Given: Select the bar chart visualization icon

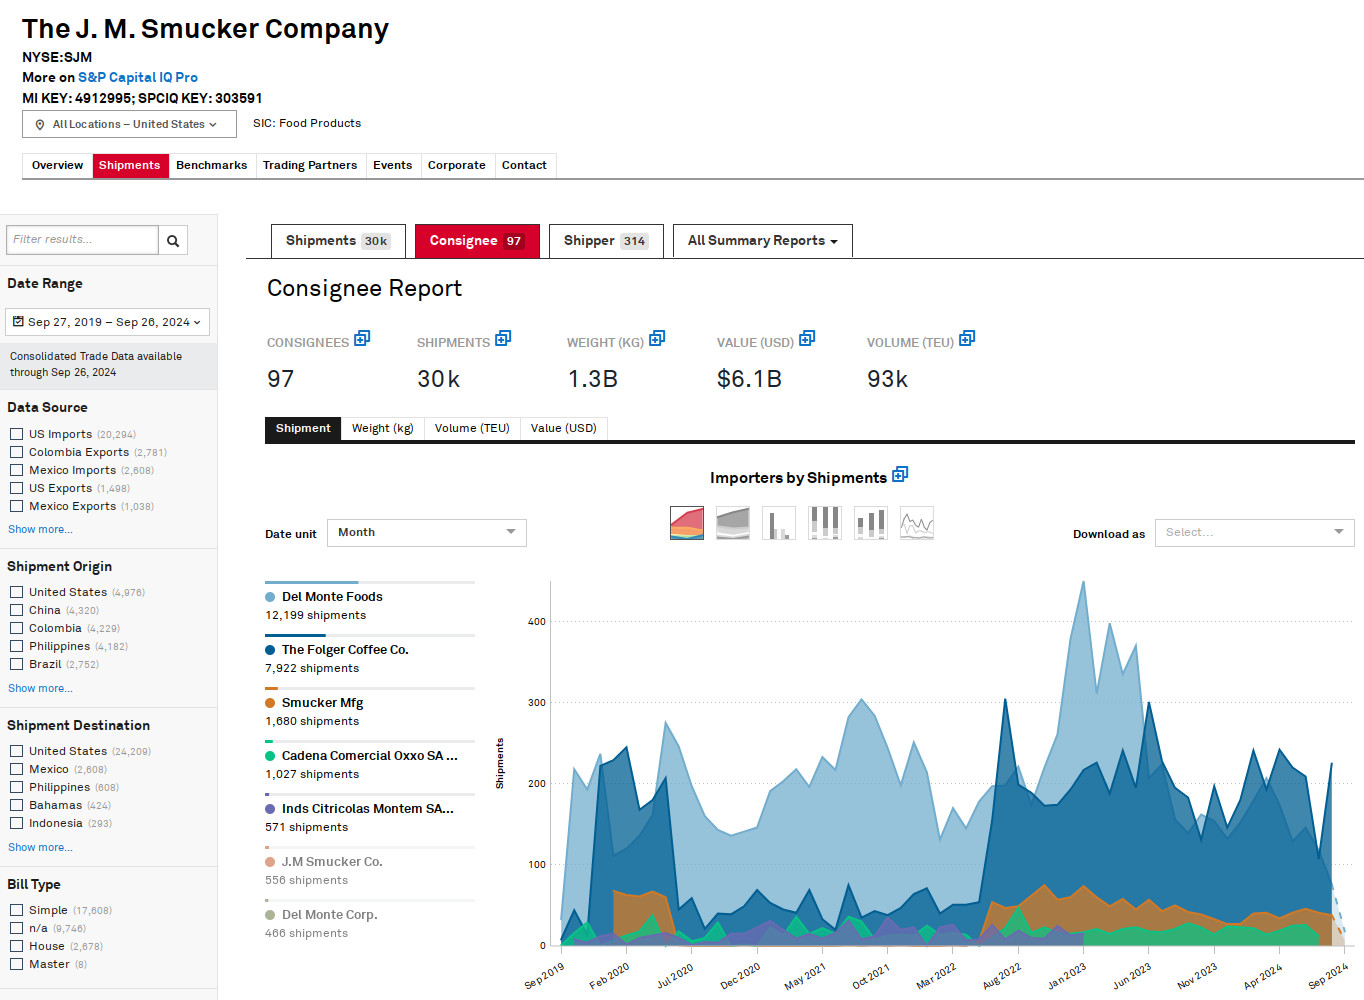Looking at the screenshot, I should (x=779, y=522).
